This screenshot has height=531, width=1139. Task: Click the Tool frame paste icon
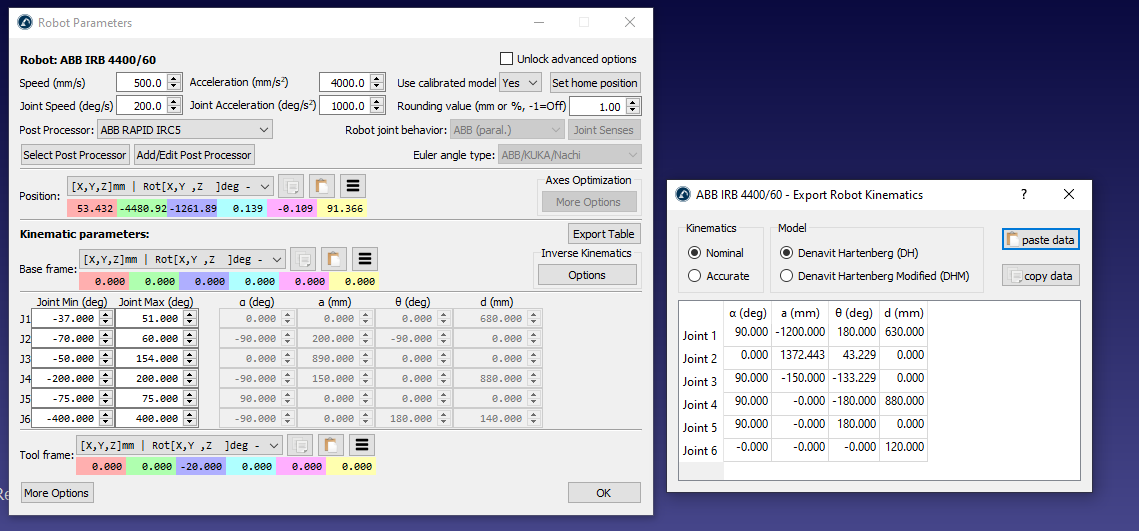point(330,445)
